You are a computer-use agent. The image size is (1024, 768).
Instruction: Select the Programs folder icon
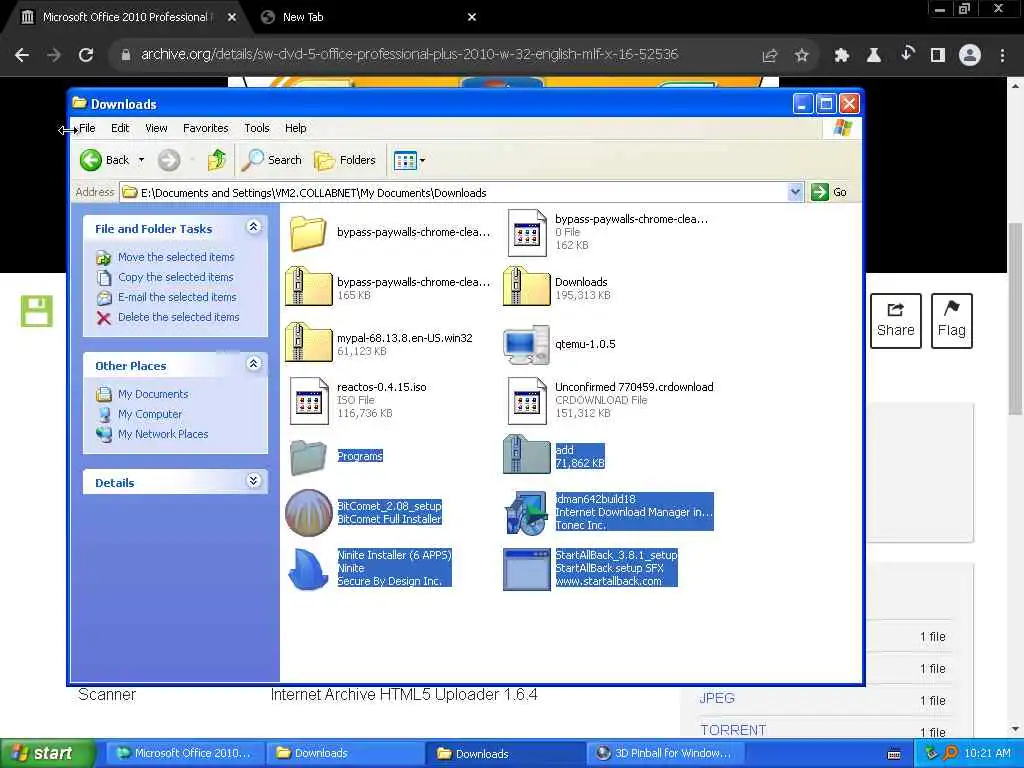tap(308, 456)
